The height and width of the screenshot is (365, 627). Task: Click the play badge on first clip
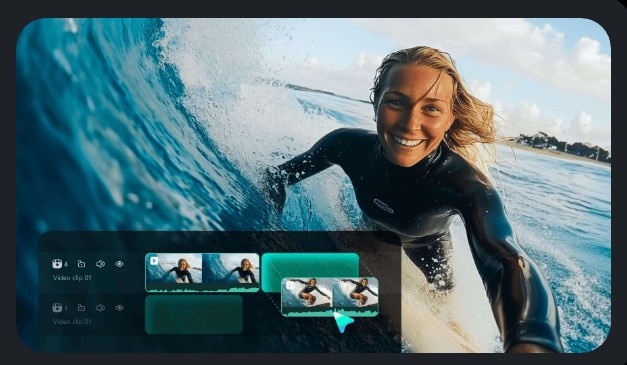point(154,261)
